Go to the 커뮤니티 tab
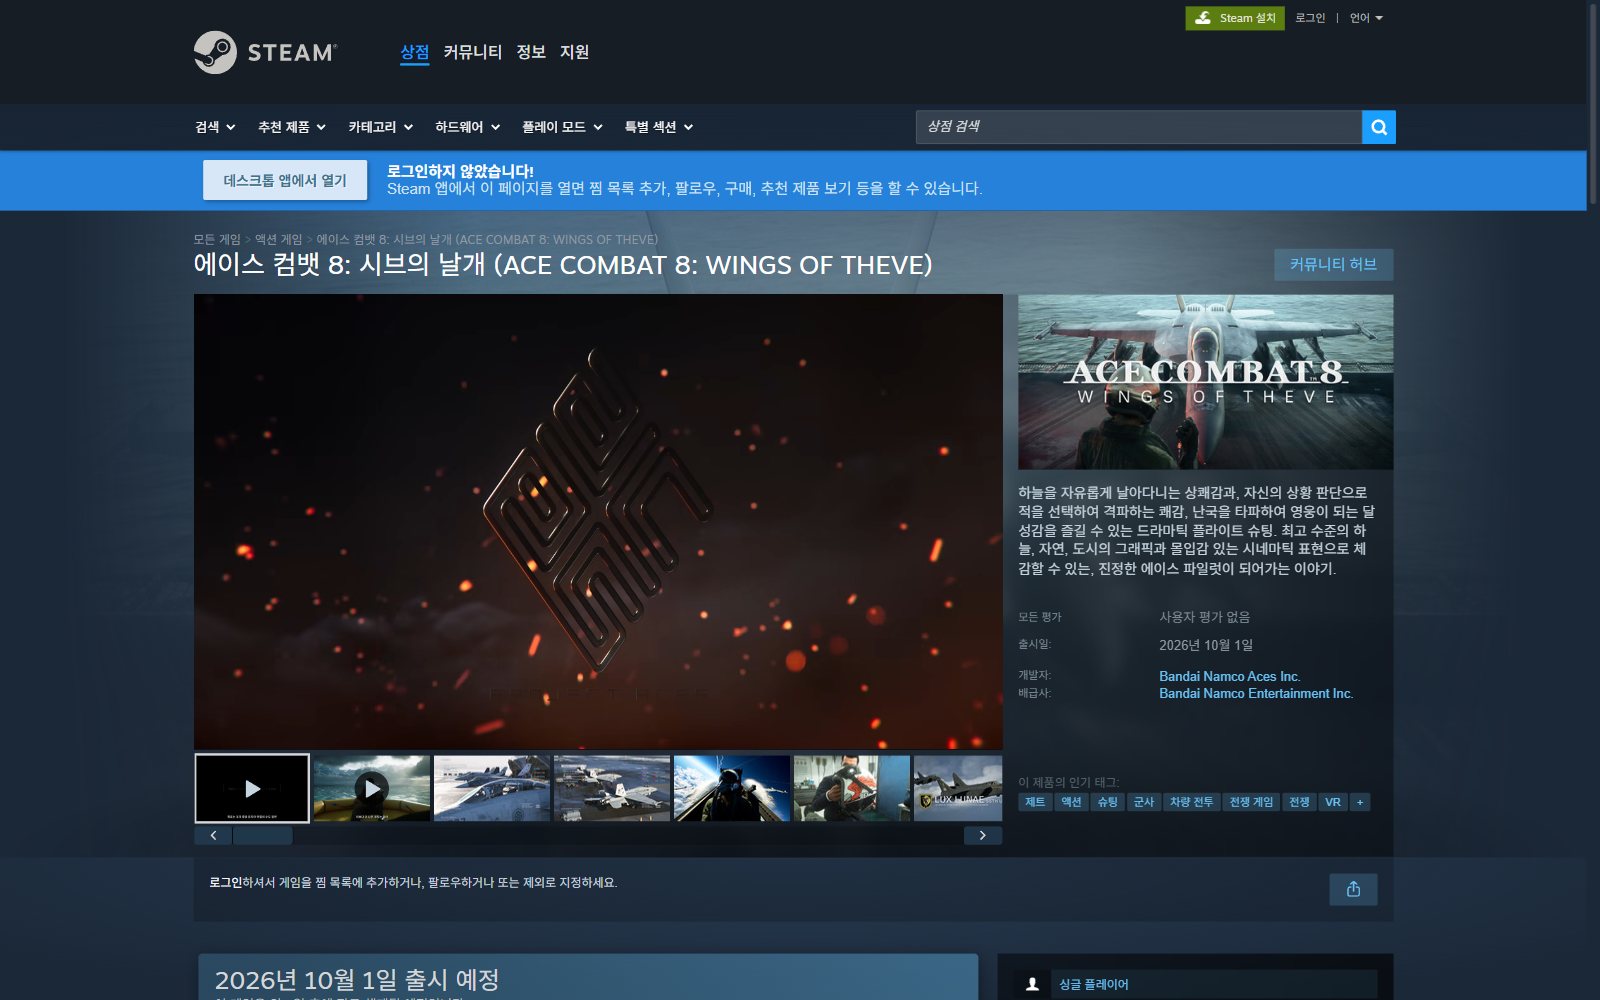 point(473,52)
